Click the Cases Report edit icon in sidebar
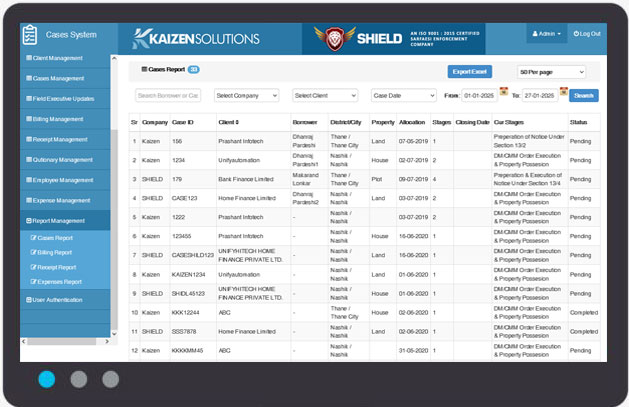Viewport: 629px width, 407px height. click(x=34, y=238)
